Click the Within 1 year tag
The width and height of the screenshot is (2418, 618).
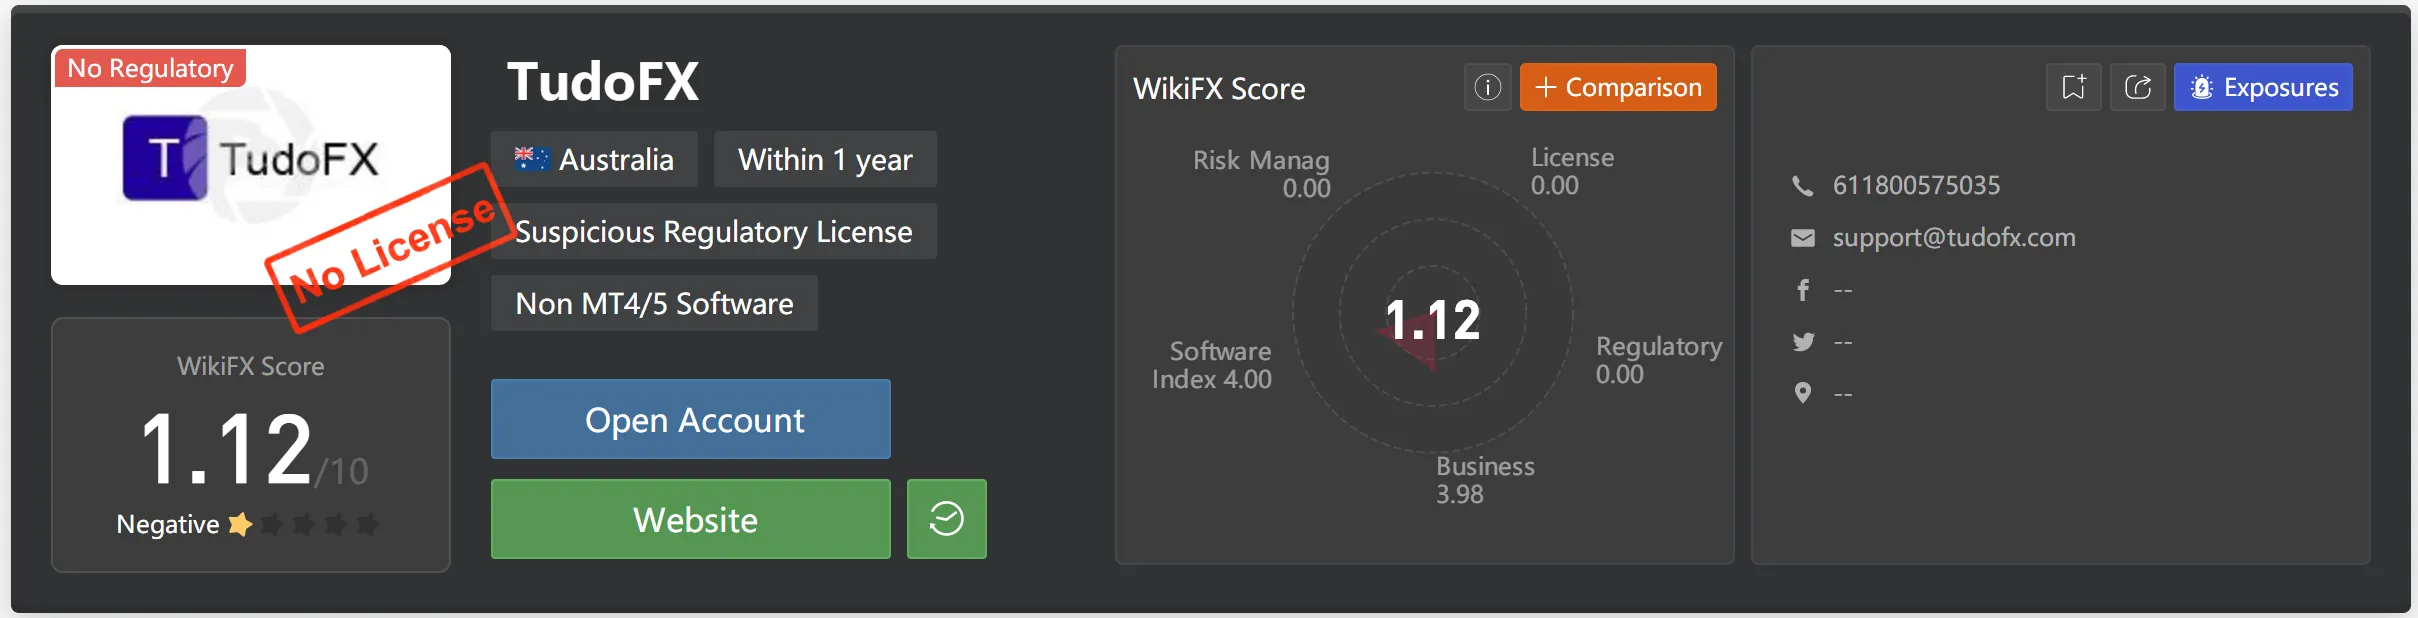pyautogui.click(x=825, y=159)
